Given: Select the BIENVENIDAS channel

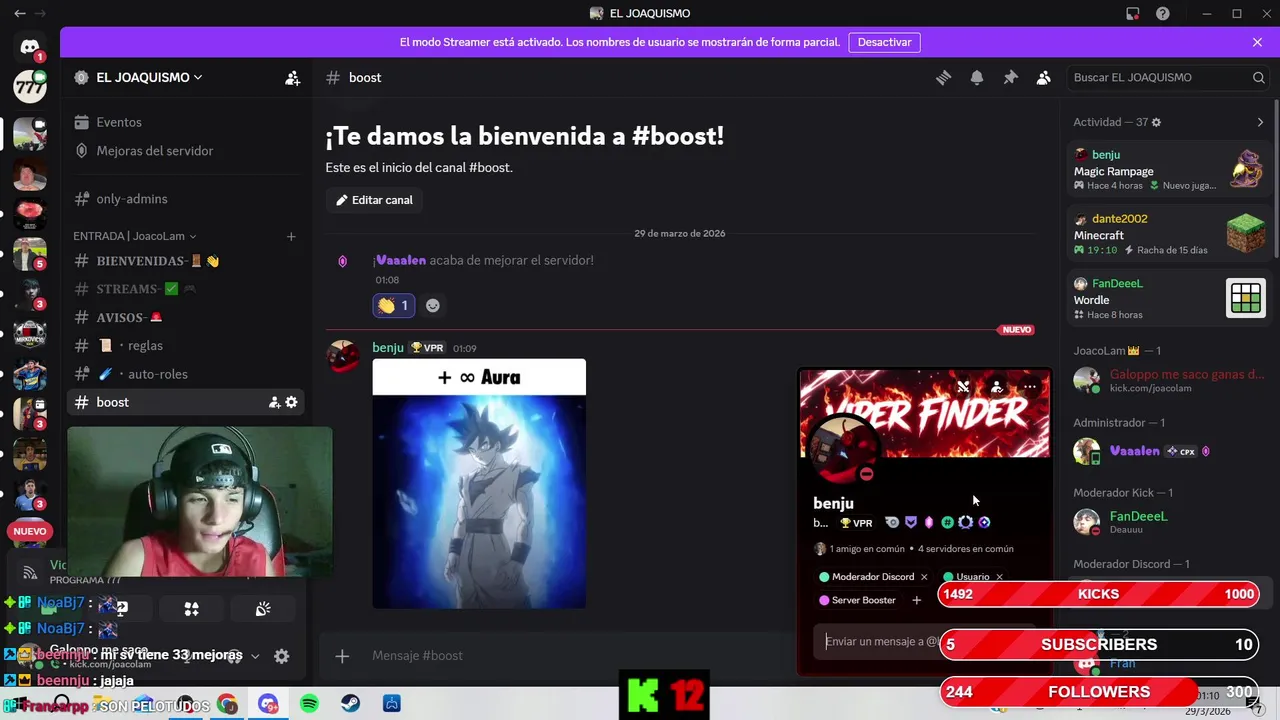Looking at the screenshot, I should [x=186, y=260].
